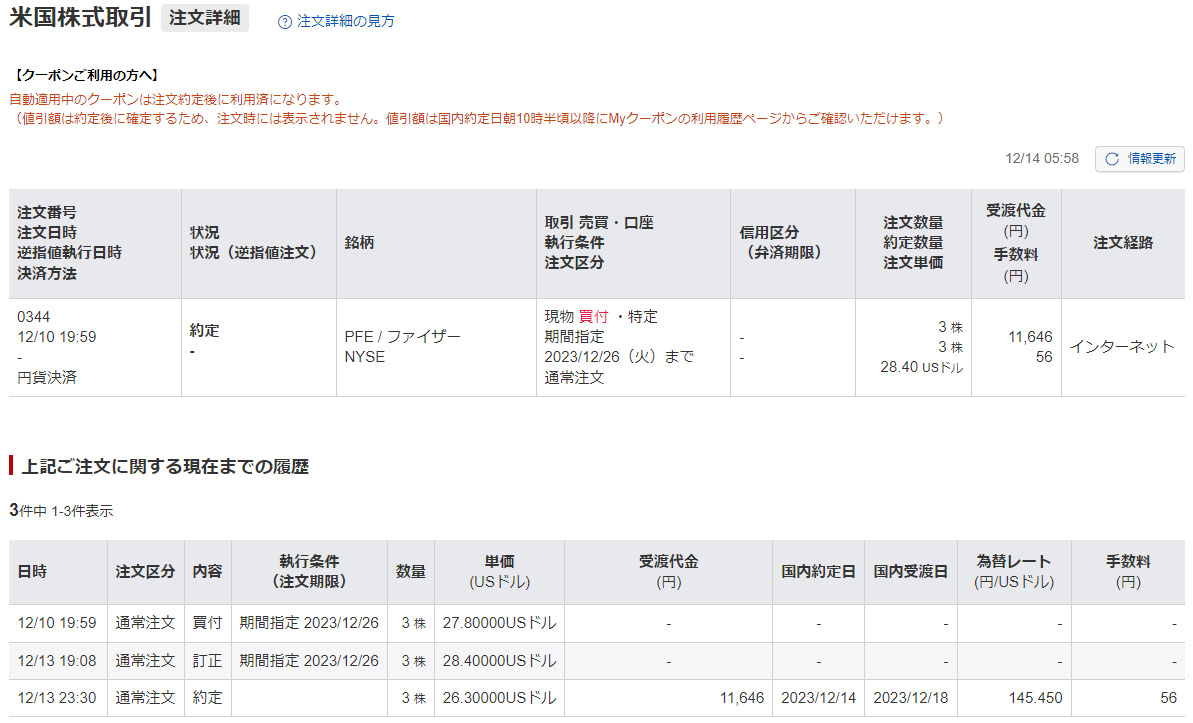1193x723 pixels.
Task: Click the 12/14 05:58 update timestamp
Action: pyautogui.click(x=1042, y=159)
